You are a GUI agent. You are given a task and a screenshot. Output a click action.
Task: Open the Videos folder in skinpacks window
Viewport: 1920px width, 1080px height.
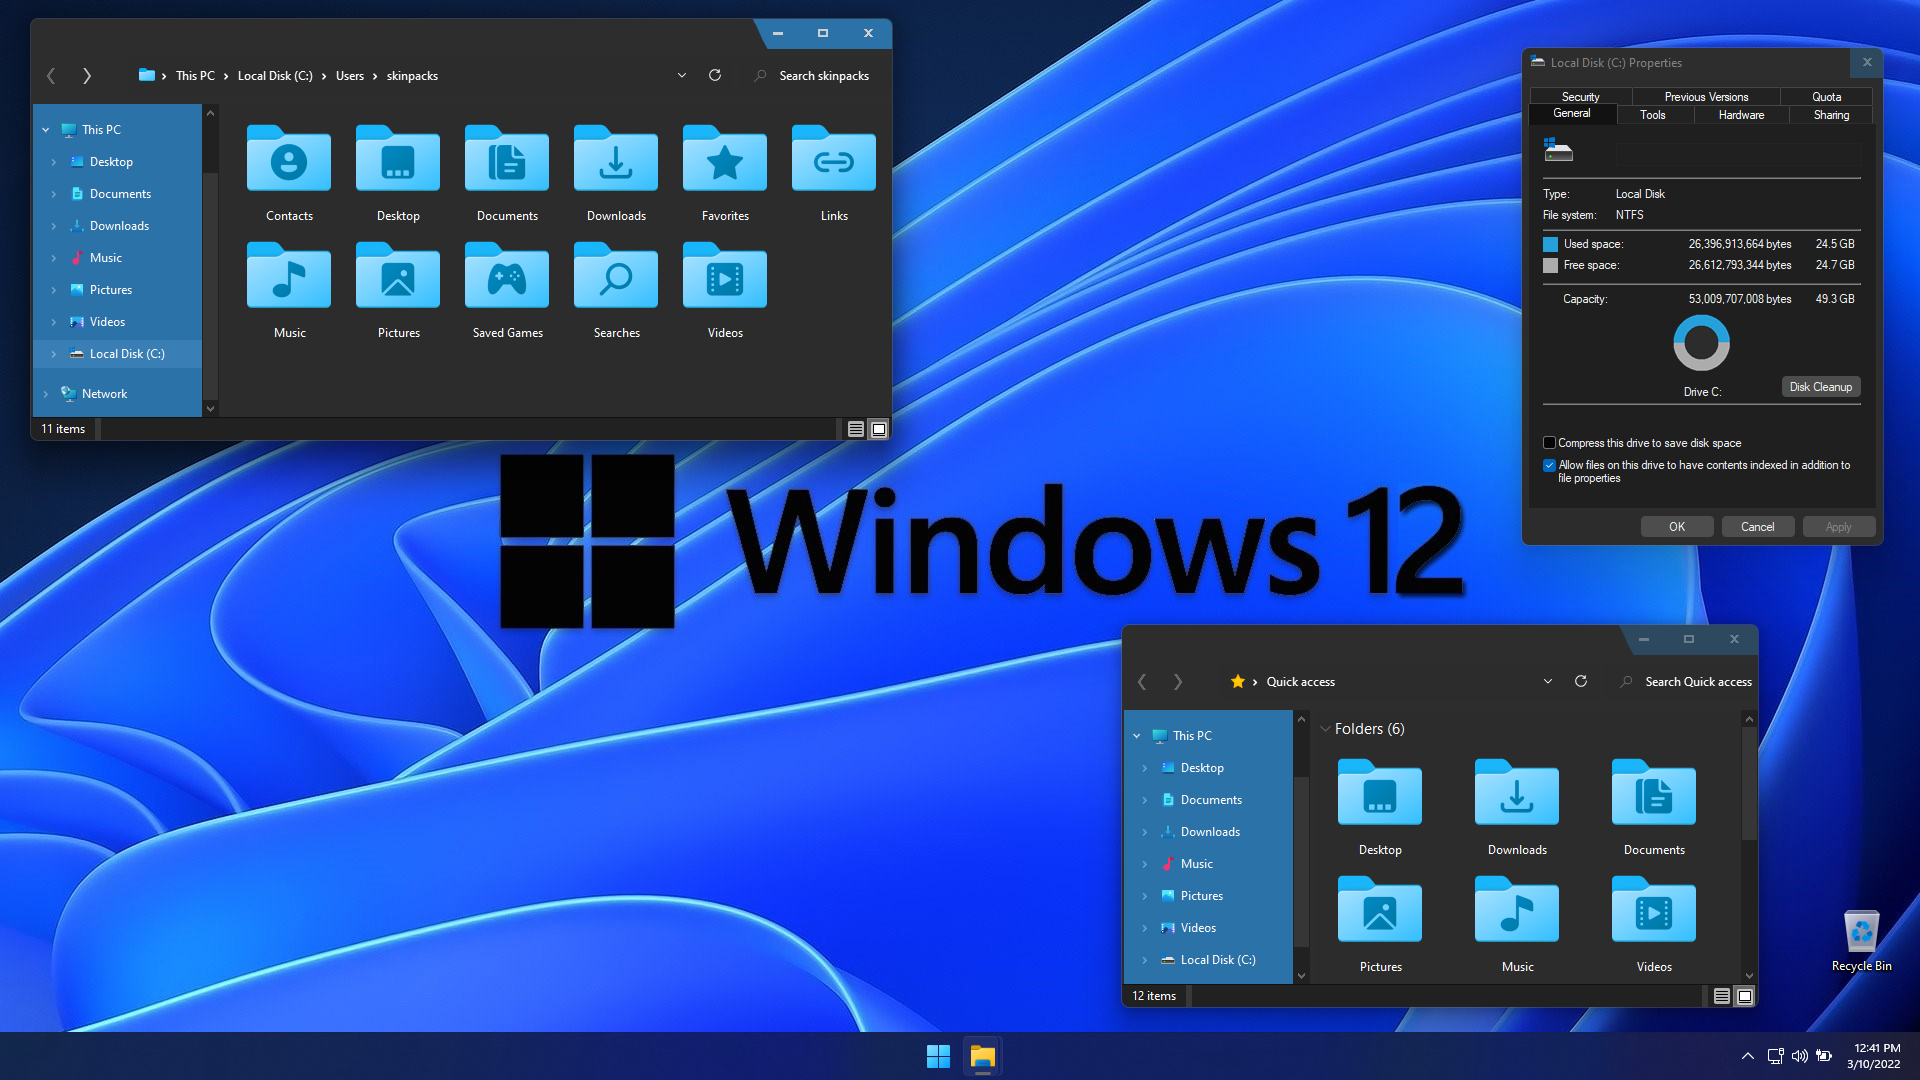725,289
